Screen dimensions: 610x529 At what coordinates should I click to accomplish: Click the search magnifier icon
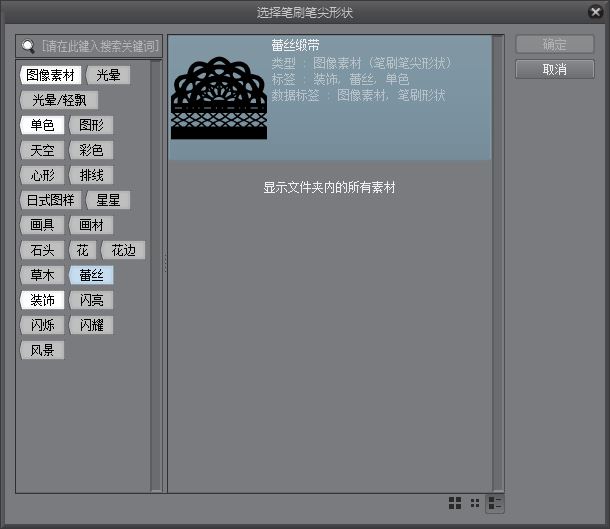pos(28,46)
